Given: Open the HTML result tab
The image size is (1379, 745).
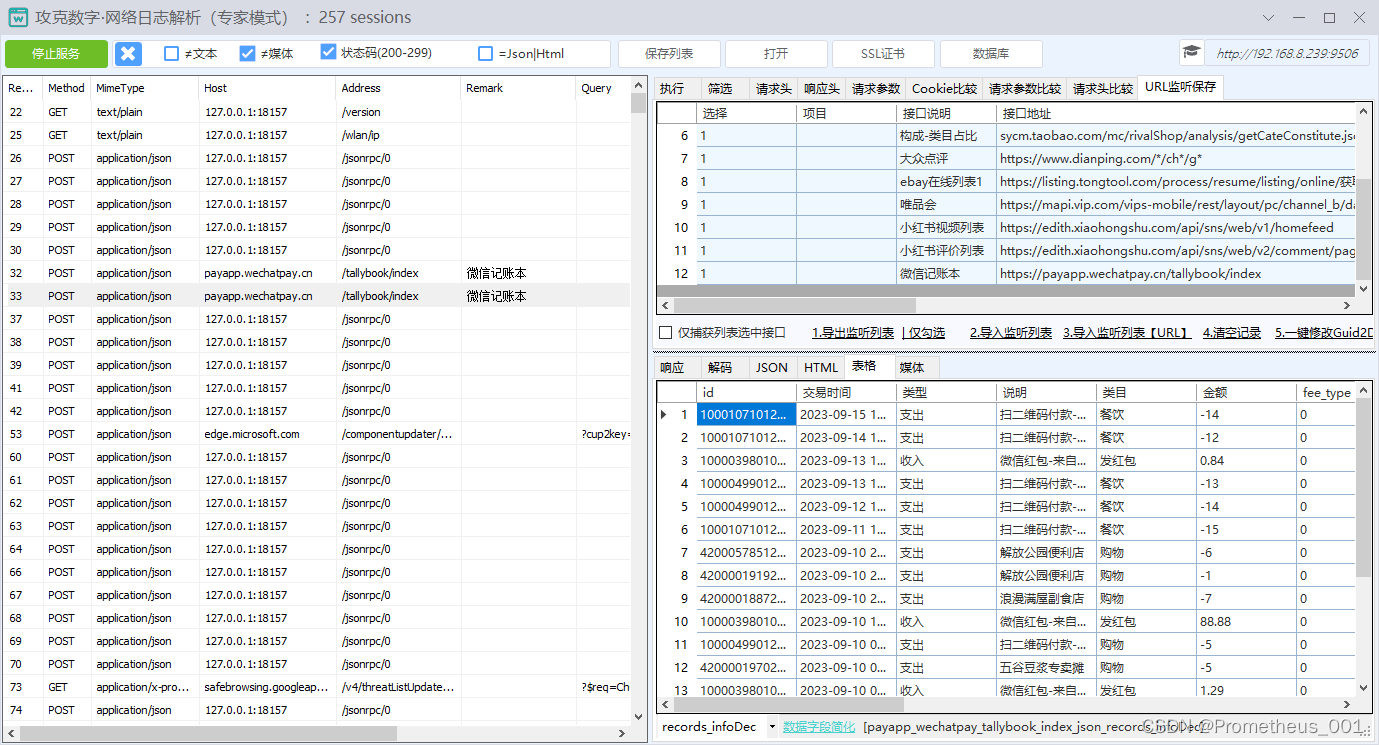Looking at the screenshot, I should (x=821, y=368).
